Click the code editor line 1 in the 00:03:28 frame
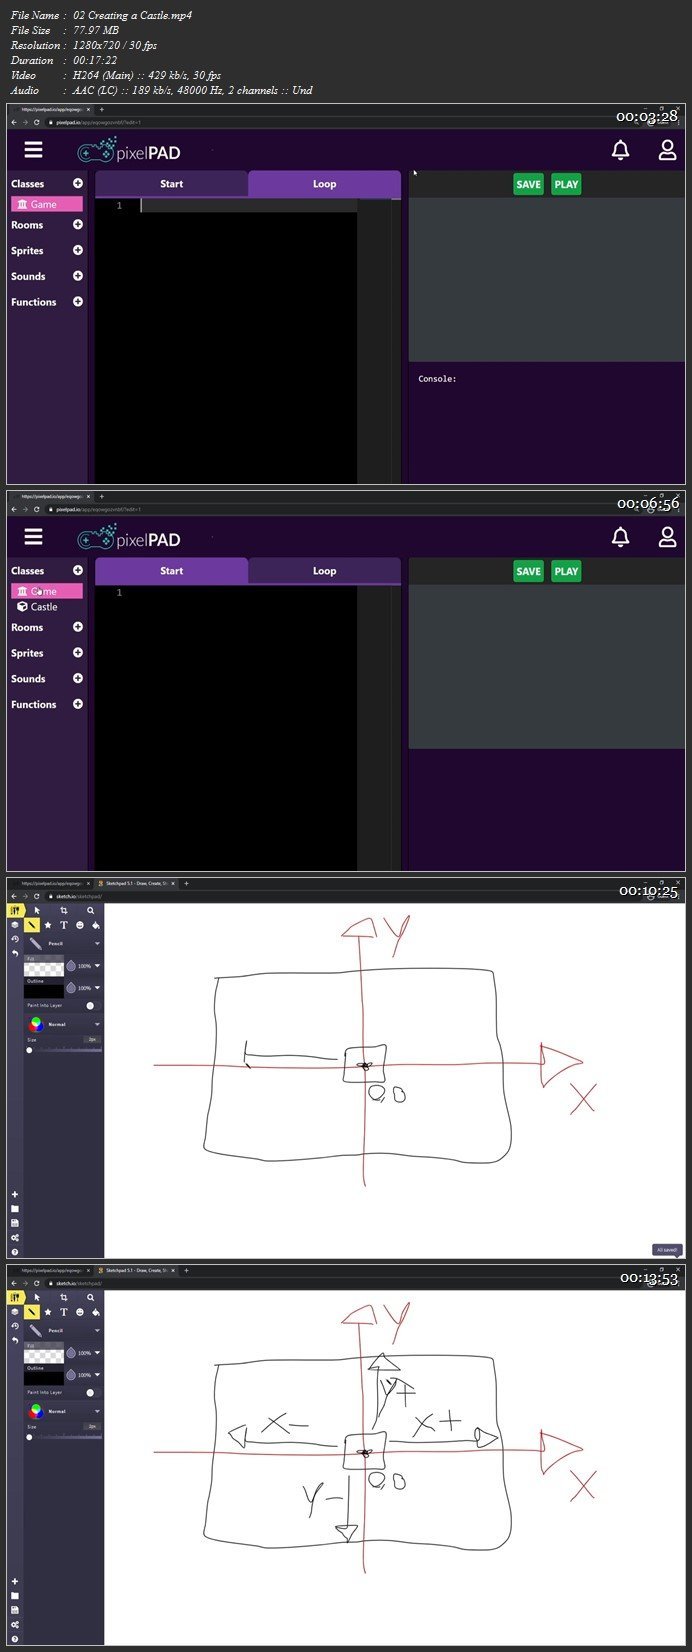The height and width of the screenshot is (1652, 692). (248, 206)
